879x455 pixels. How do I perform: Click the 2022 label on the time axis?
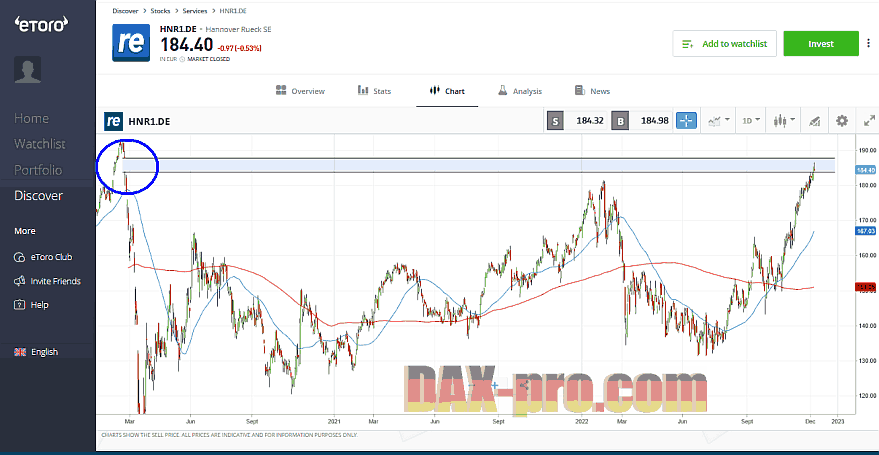point(582,420)
